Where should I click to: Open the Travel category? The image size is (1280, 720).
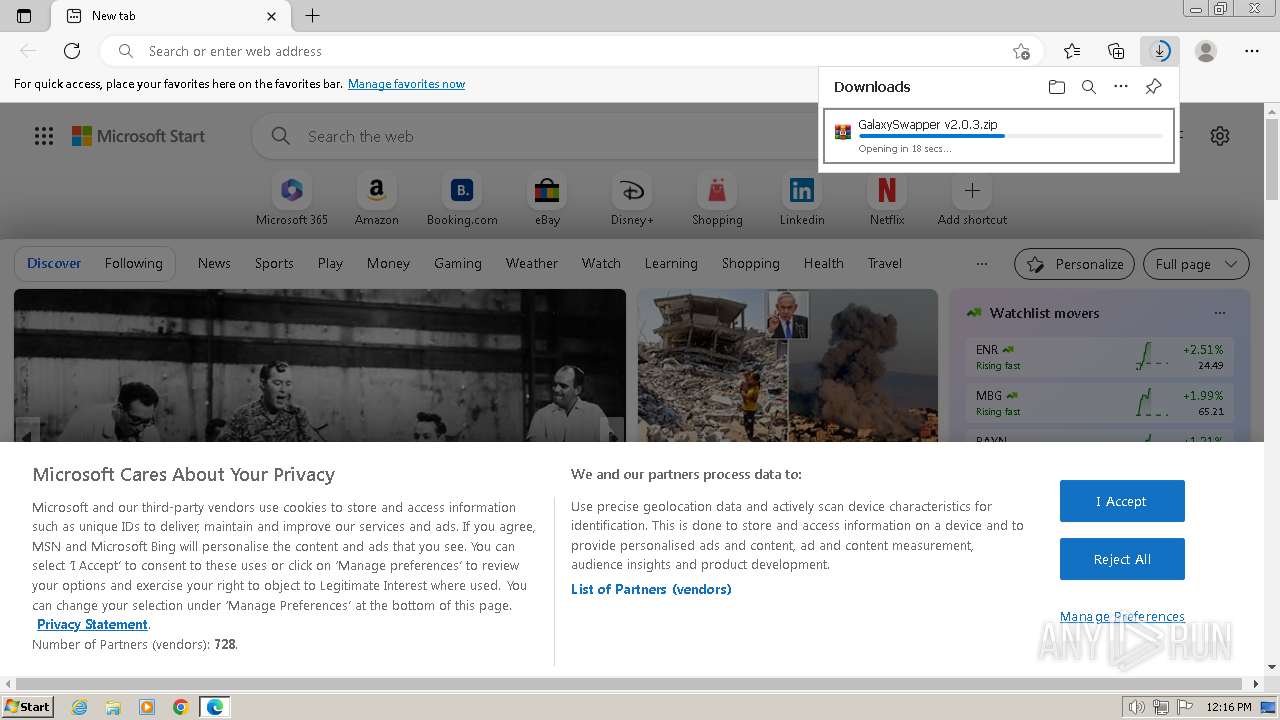point(884,263)
